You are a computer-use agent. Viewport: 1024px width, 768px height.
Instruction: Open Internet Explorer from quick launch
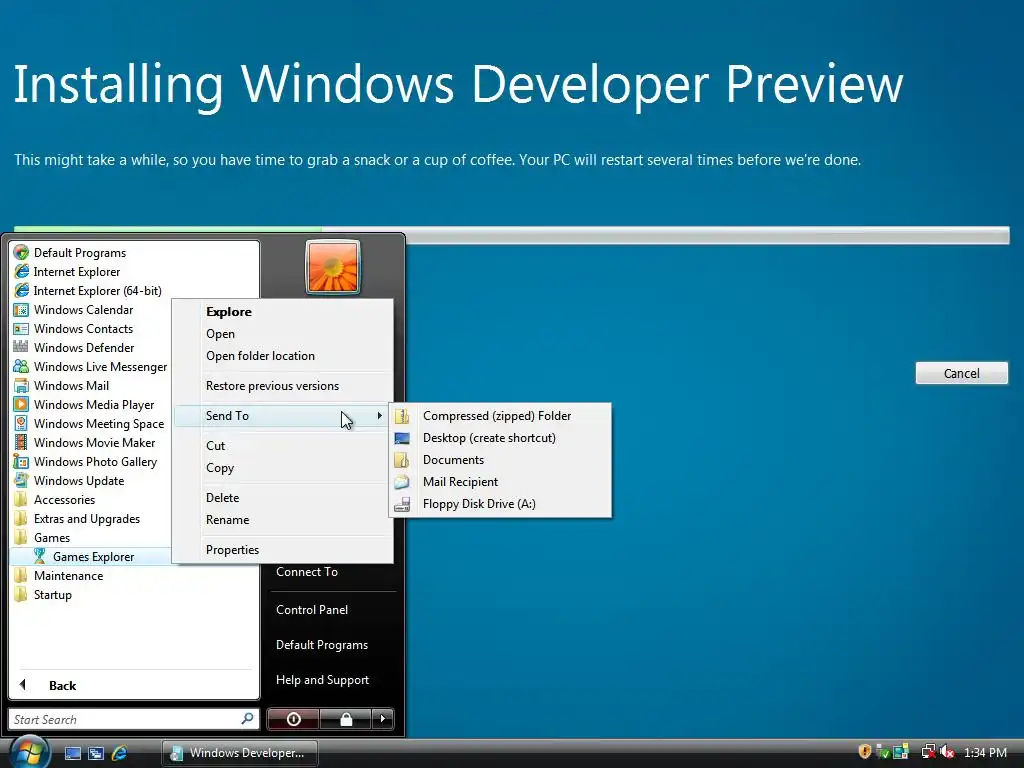120,753
